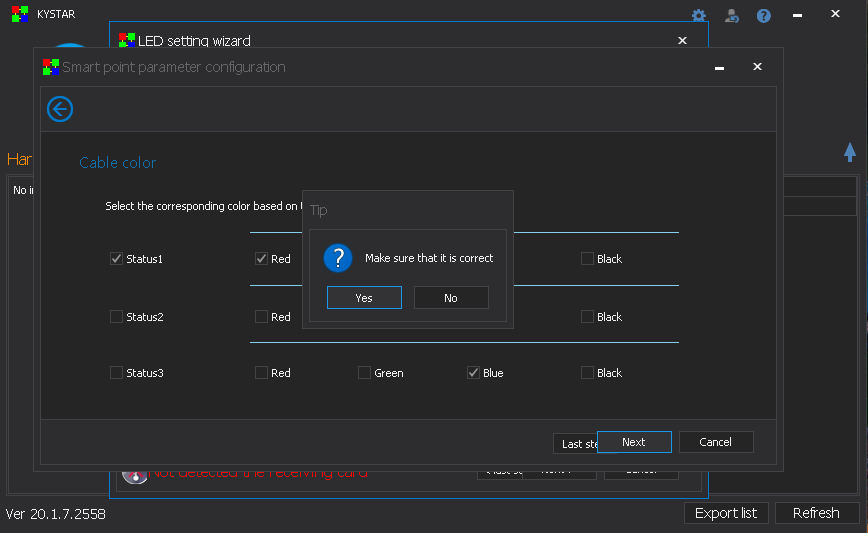This screenshot has width=868, height=533.
Task: Enable the Status2 checkbox
Action: coord(116,317)
